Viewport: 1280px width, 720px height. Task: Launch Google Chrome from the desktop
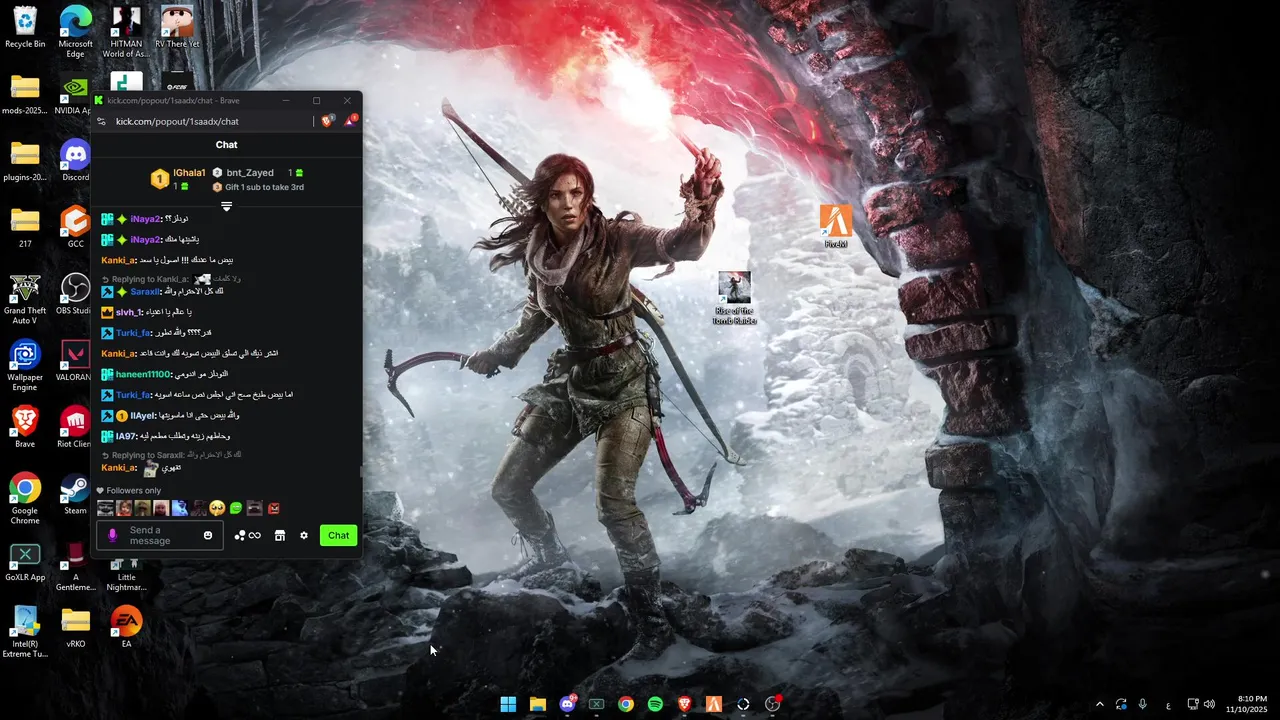[25, 500]
